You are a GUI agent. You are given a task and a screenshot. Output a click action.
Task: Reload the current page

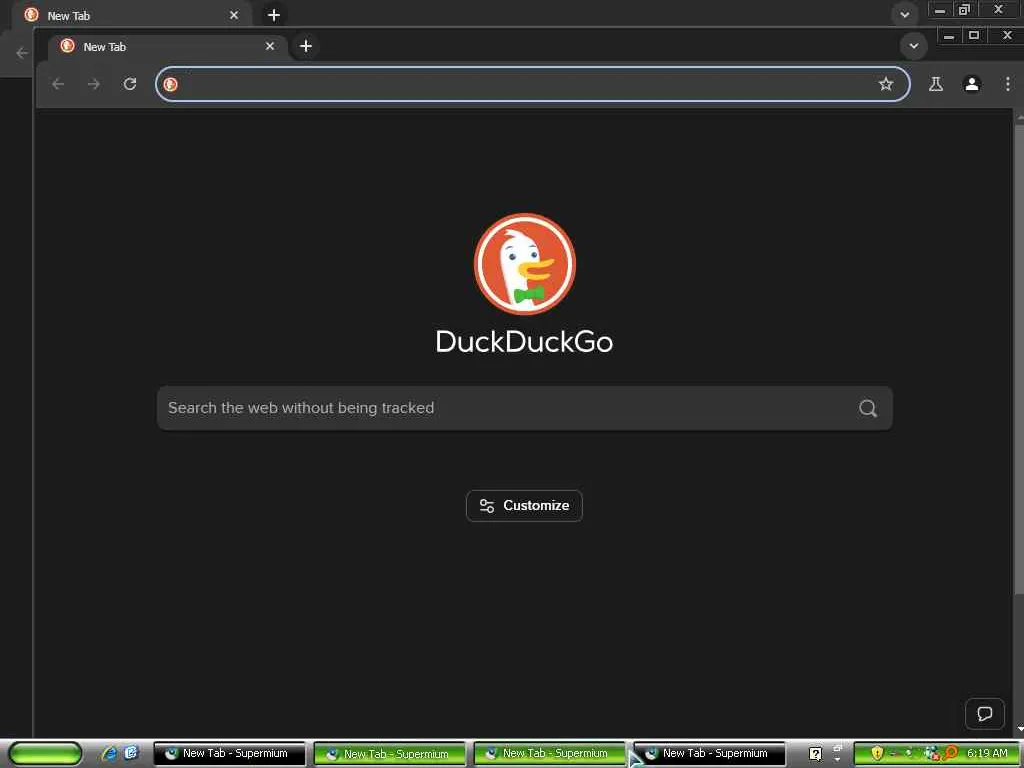130,84
